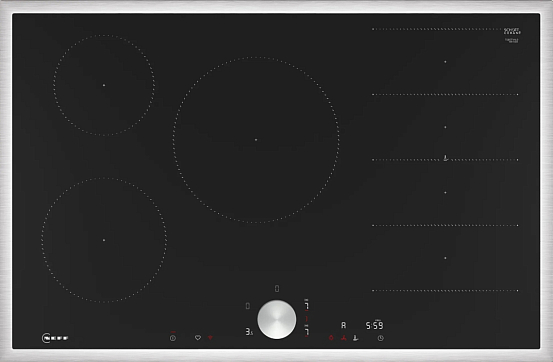The height and width of the screenshot is (362, 553).
Task: Select the 3.5 heat level display
Action: [249, 332]
